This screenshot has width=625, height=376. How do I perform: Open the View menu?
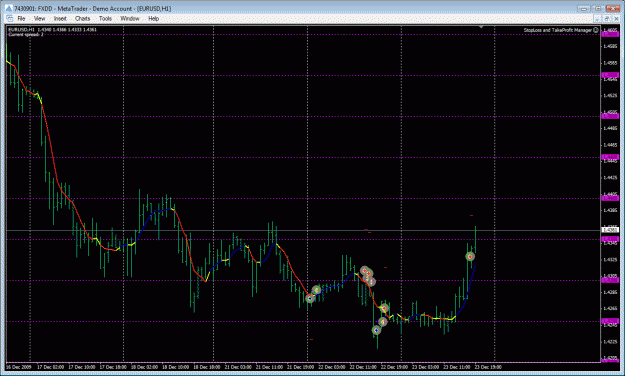tap(39, 19)
